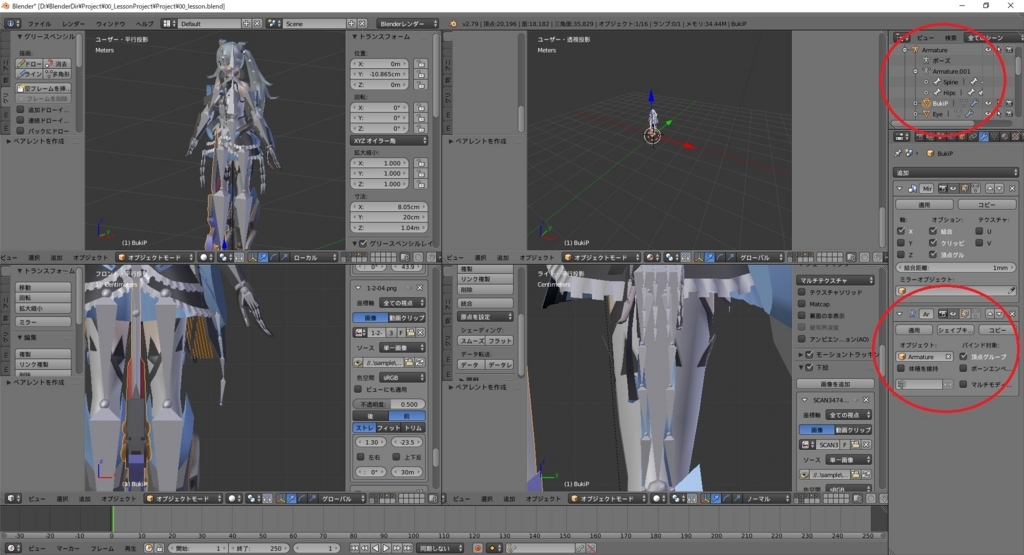Expand the Armature.001 tree row in outliner
Screen dimensions: 1024x555
pyautogui.click(x=916, y=71)
